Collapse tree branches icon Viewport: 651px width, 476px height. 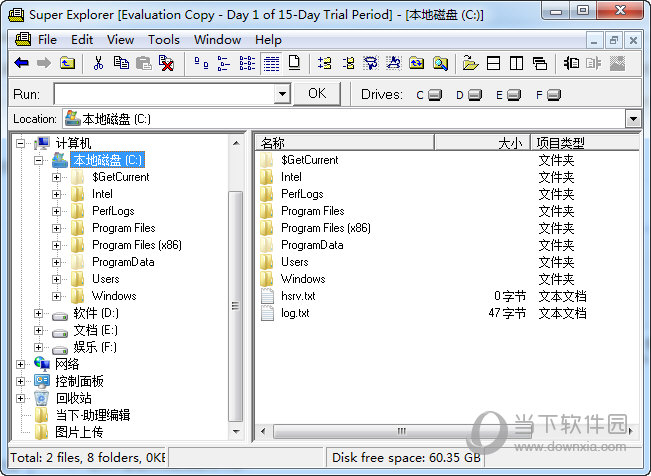(x=348, y=63)
